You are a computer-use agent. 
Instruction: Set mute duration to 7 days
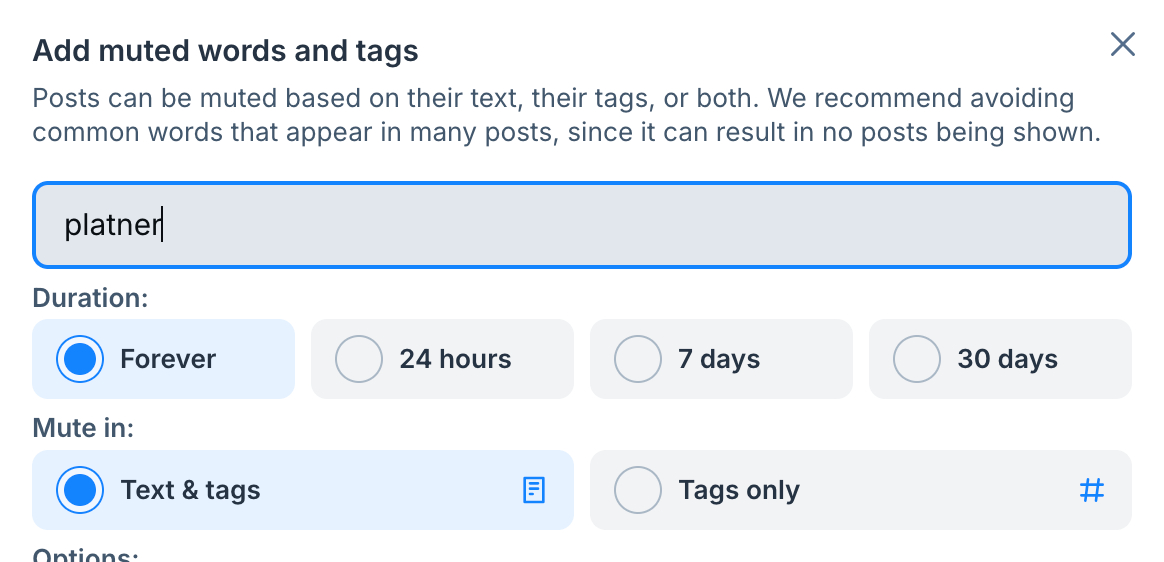pyautogui.click(x=637, y=359)
